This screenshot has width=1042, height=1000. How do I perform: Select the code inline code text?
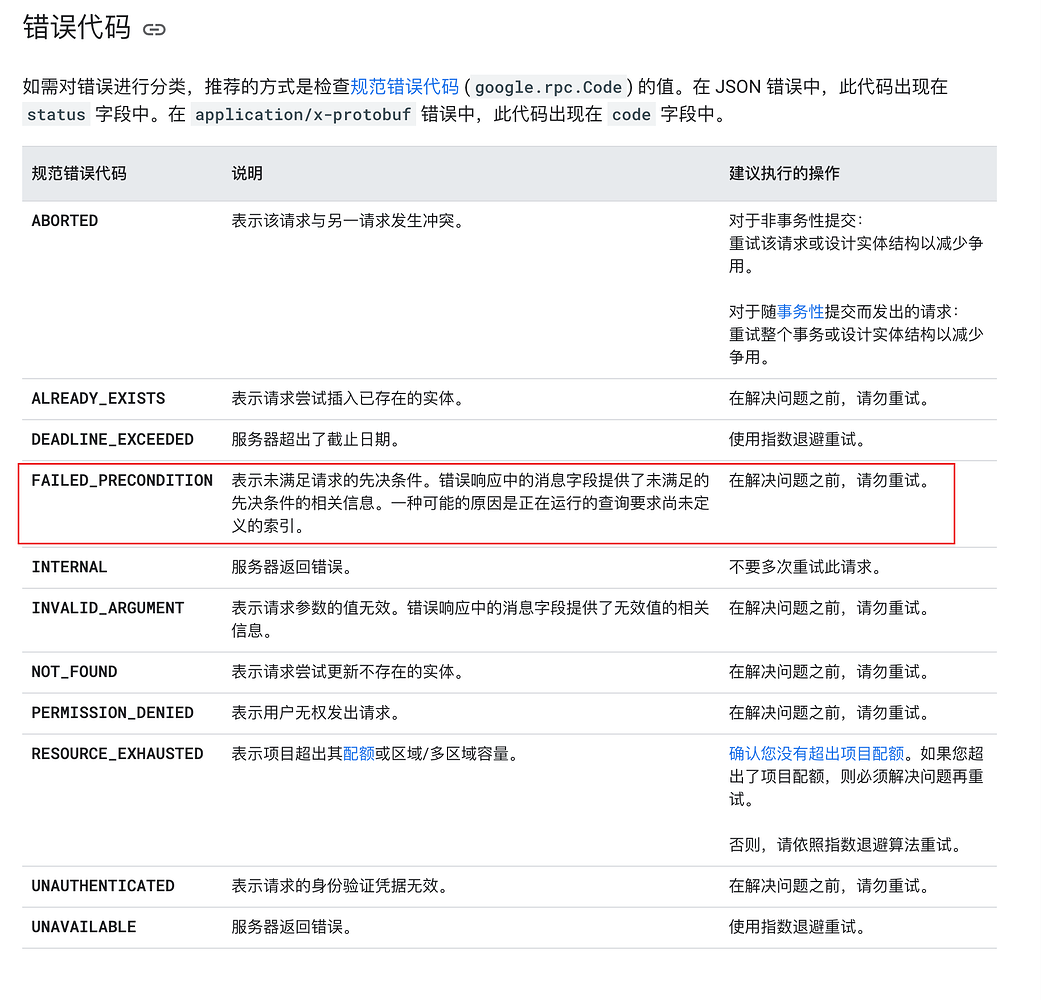631,114
